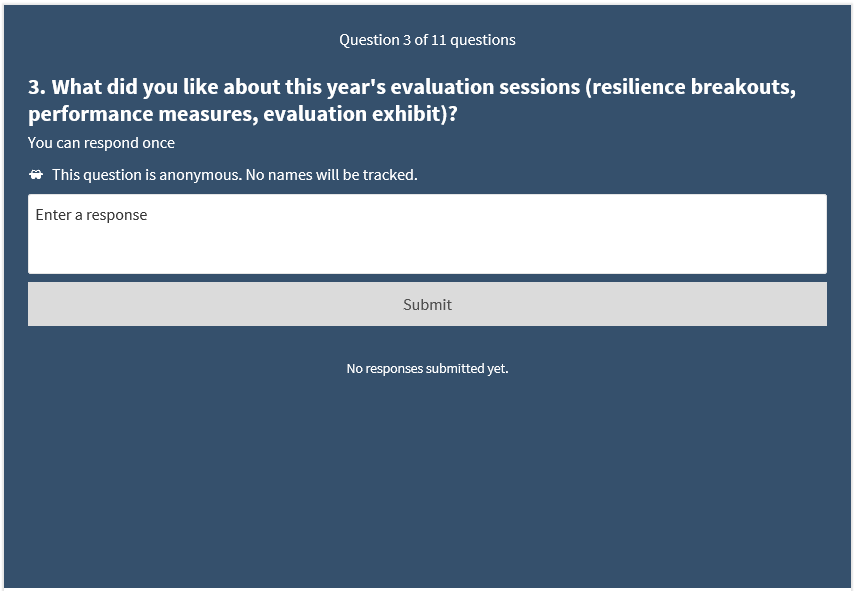The height and width of the screenshot is (591, 855).
Task: Click the 'Question 3 of 11 questions' counter
Action: 427,40
